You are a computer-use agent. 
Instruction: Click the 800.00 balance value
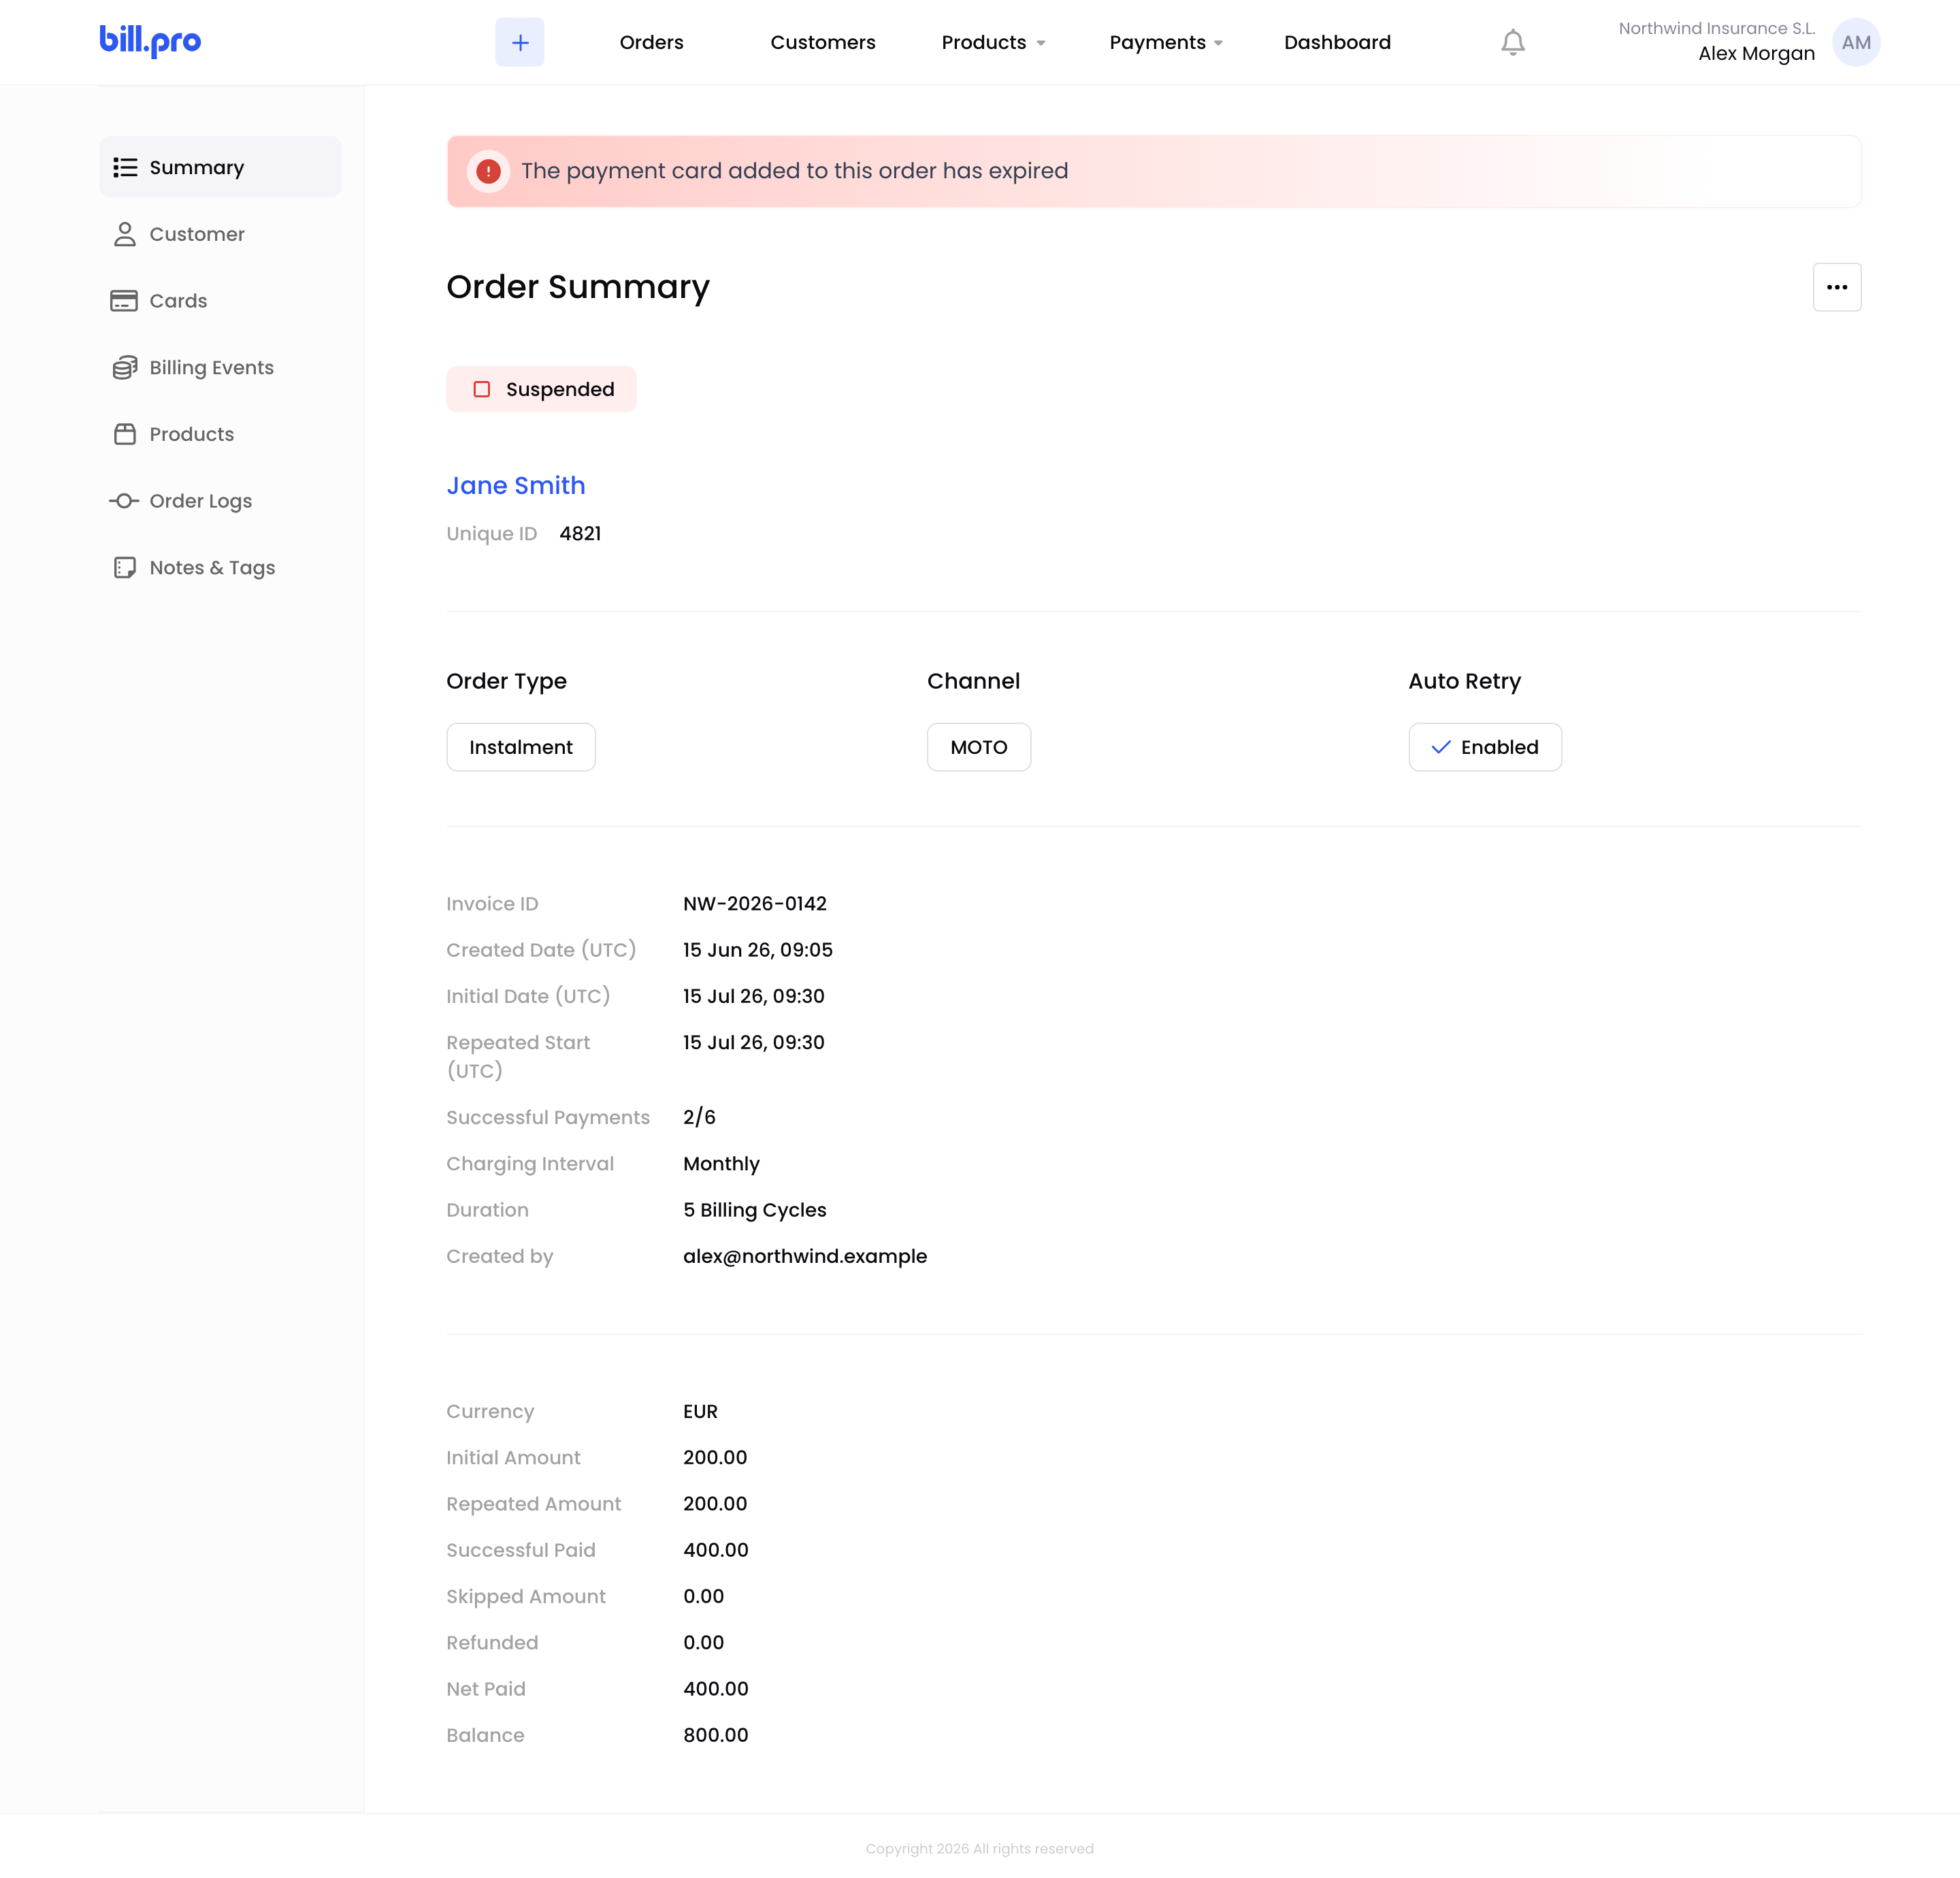point(716,1735)
